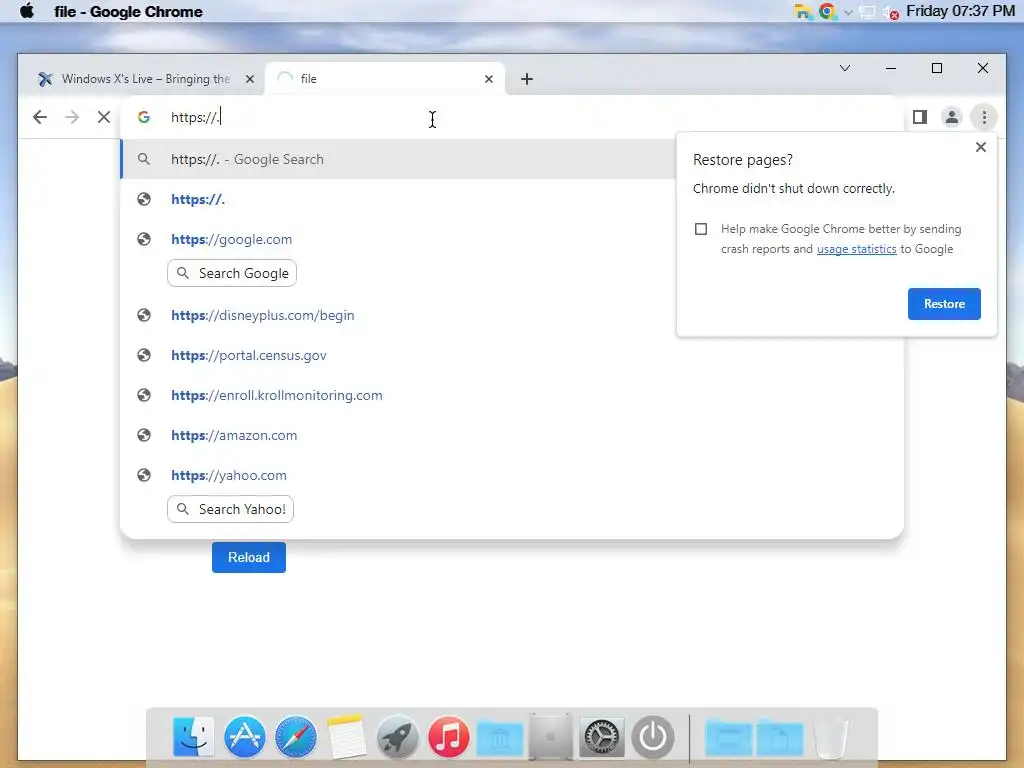Open the usage statistics link
The image size is (1024, 768).
click(x=856, y=249)
